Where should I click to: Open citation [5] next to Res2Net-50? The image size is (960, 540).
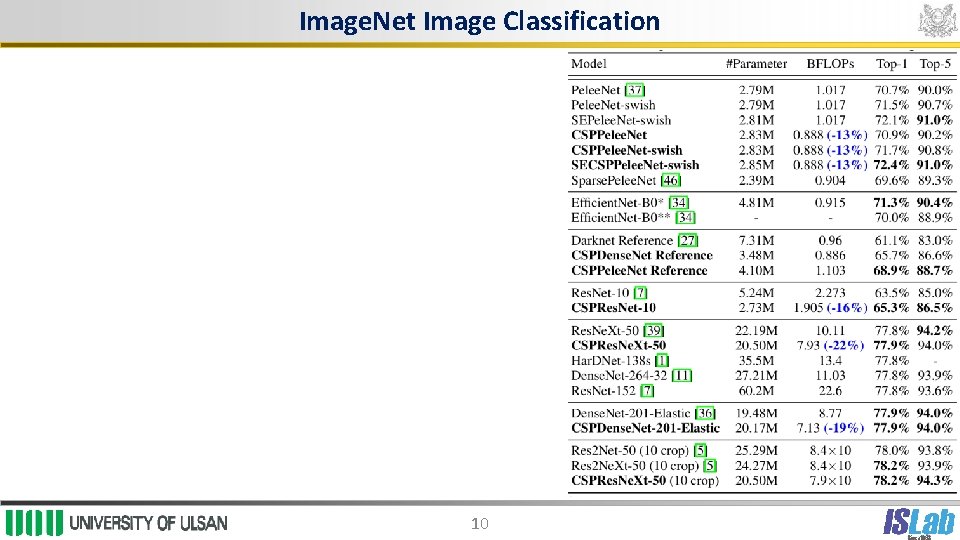700,451
